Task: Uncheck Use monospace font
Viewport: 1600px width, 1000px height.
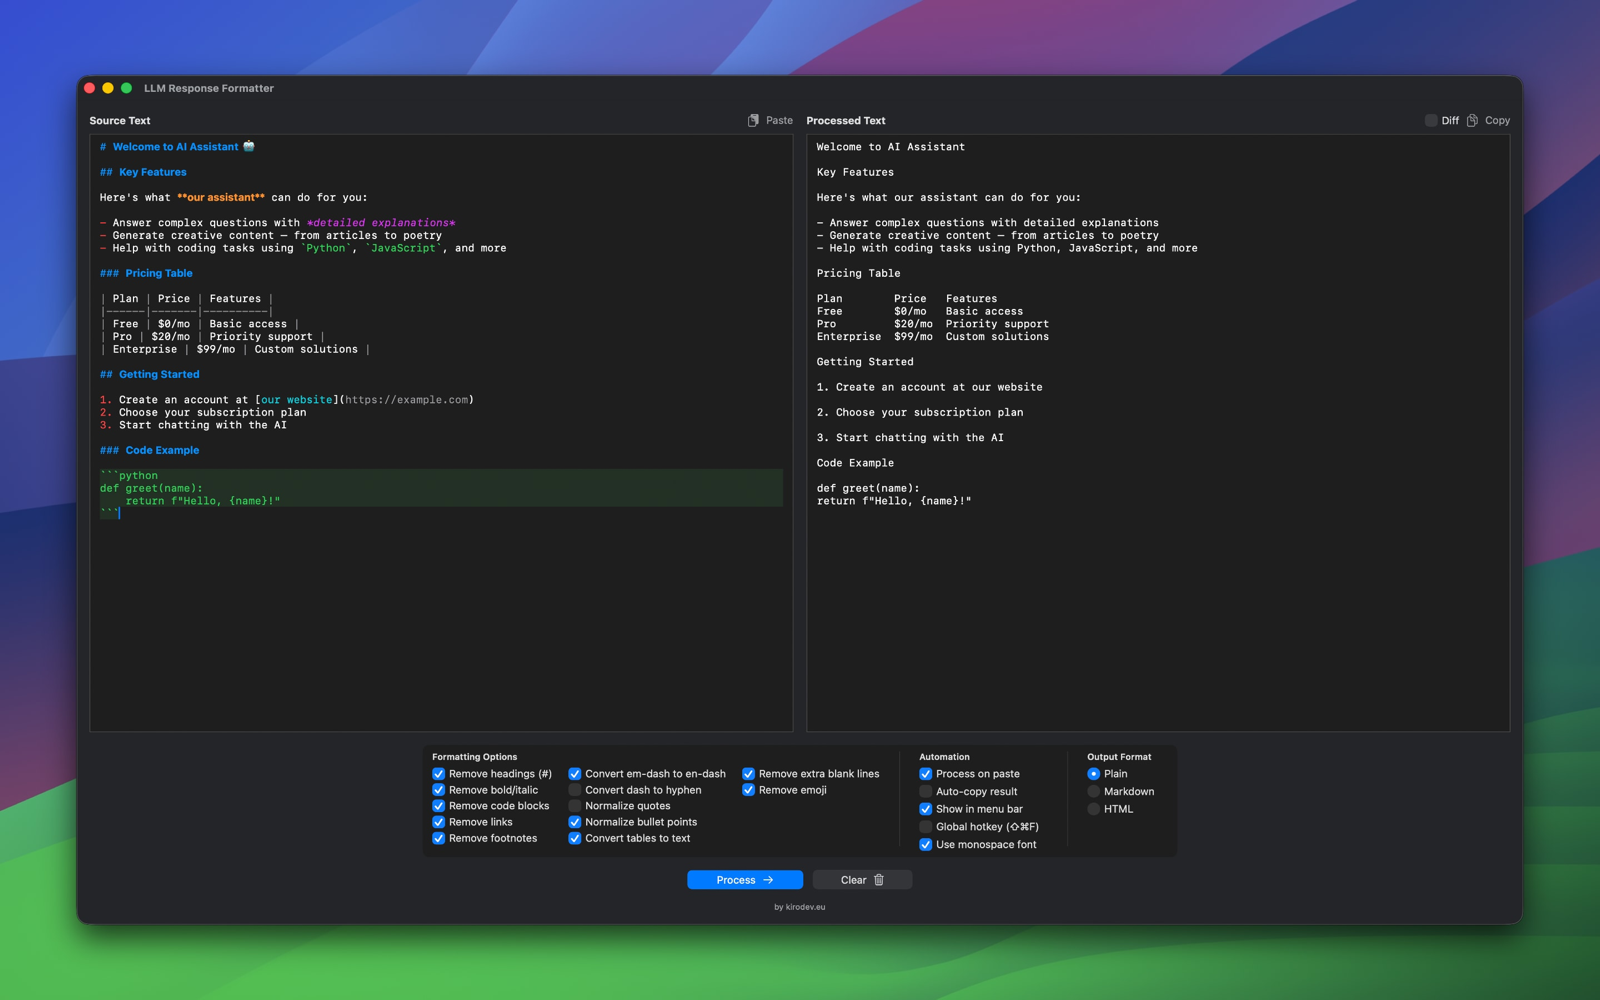Action: tap(925, 844)
